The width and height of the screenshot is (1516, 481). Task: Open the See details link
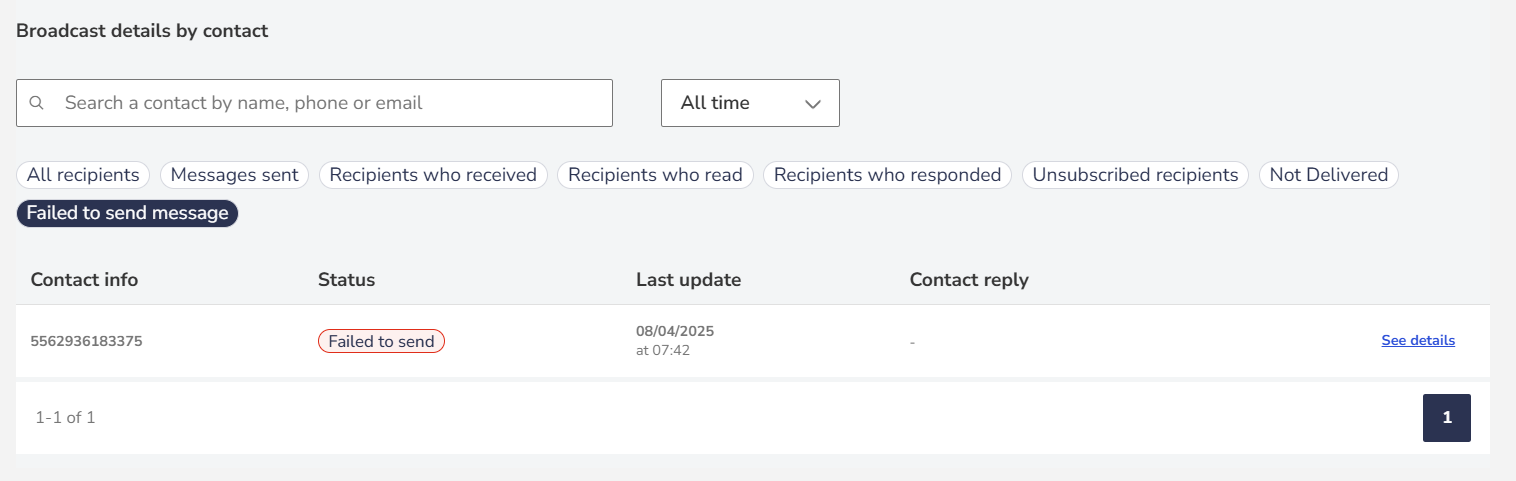click(1418, 341)
